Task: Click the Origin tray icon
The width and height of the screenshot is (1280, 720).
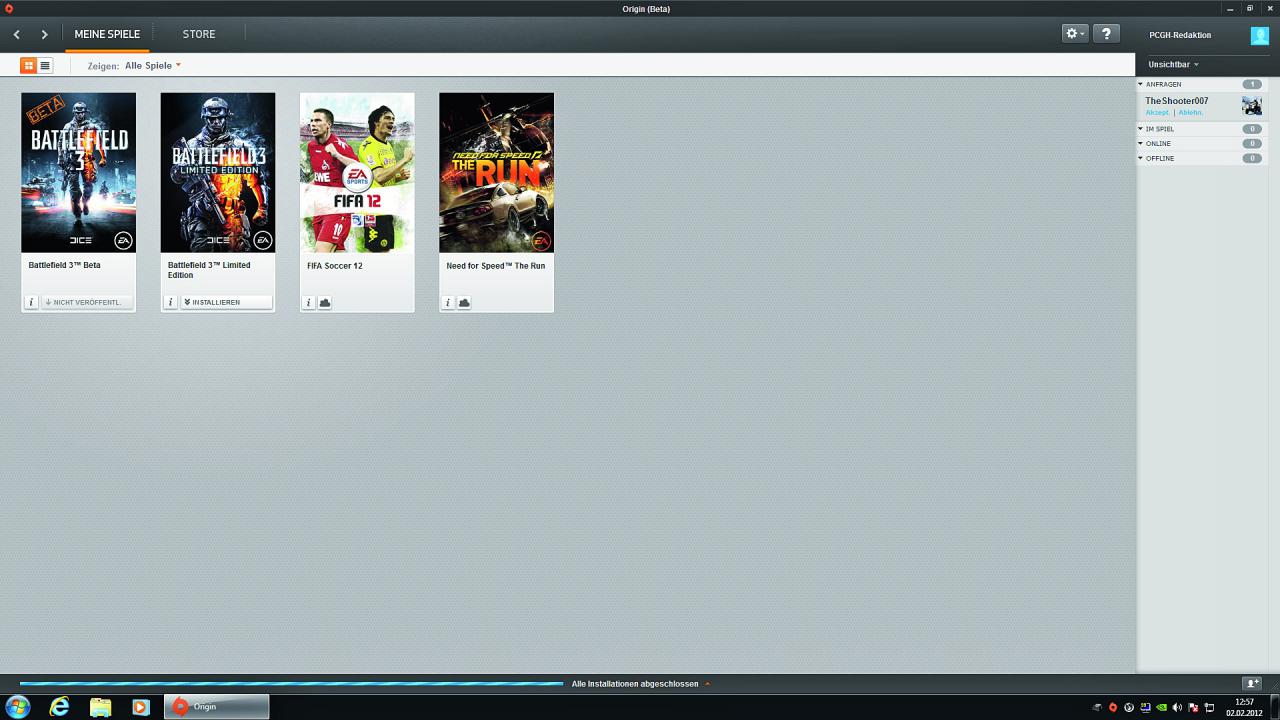Action: 1113,708
